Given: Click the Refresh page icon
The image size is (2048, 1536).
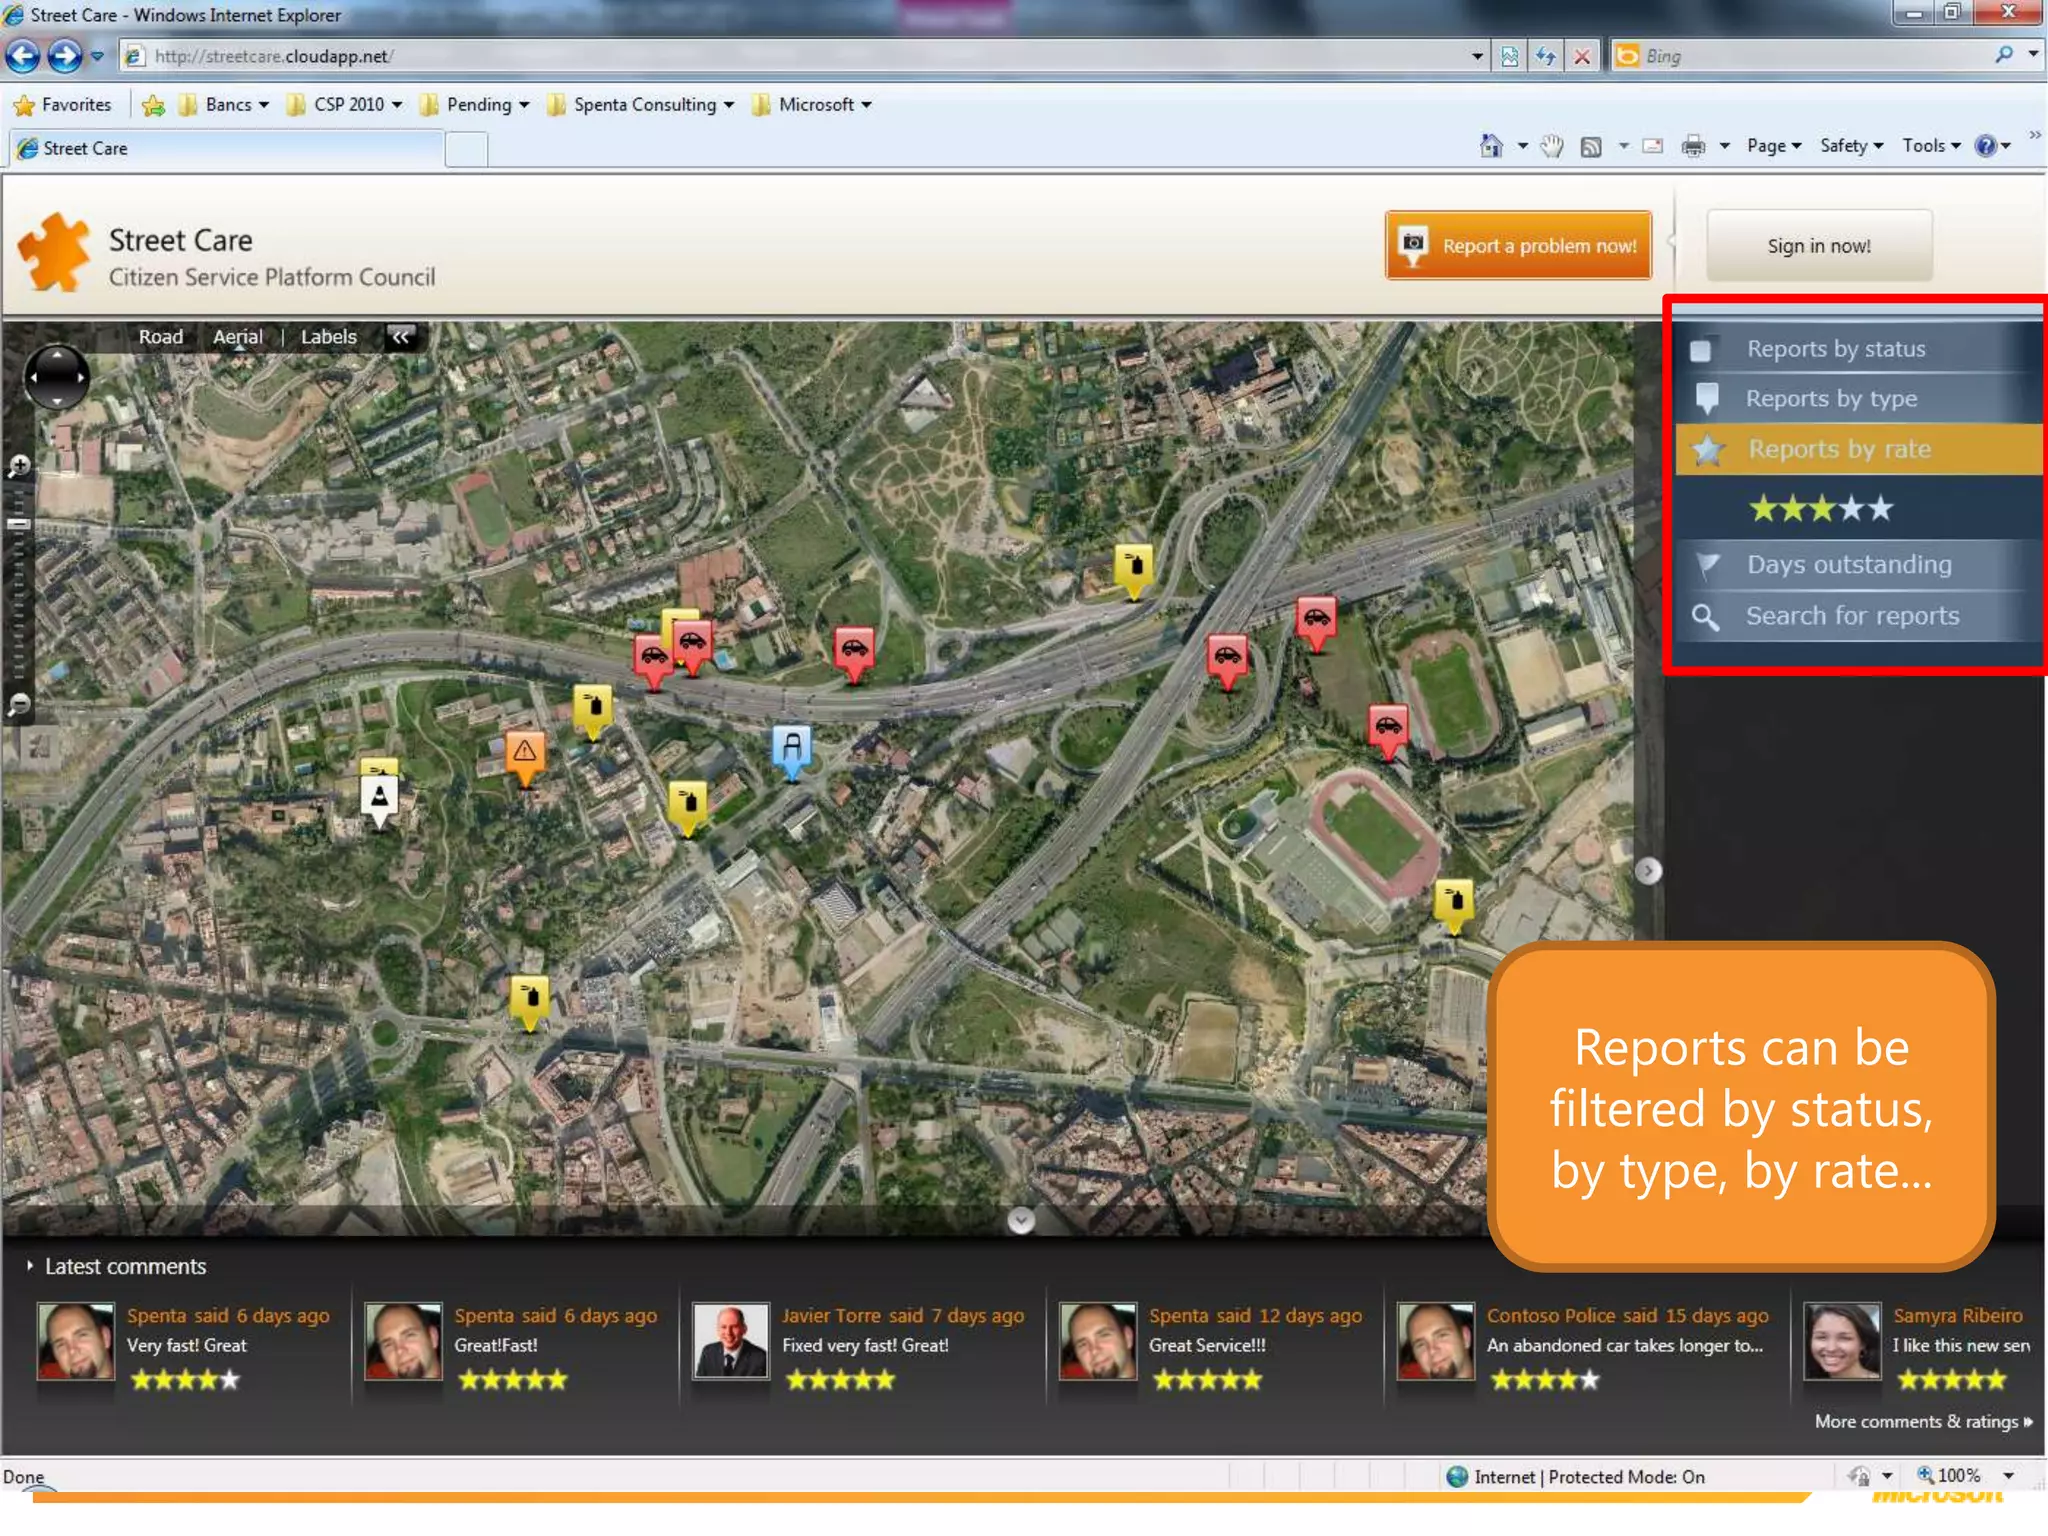Looking at the screenshot, I should coord(1545,57).
